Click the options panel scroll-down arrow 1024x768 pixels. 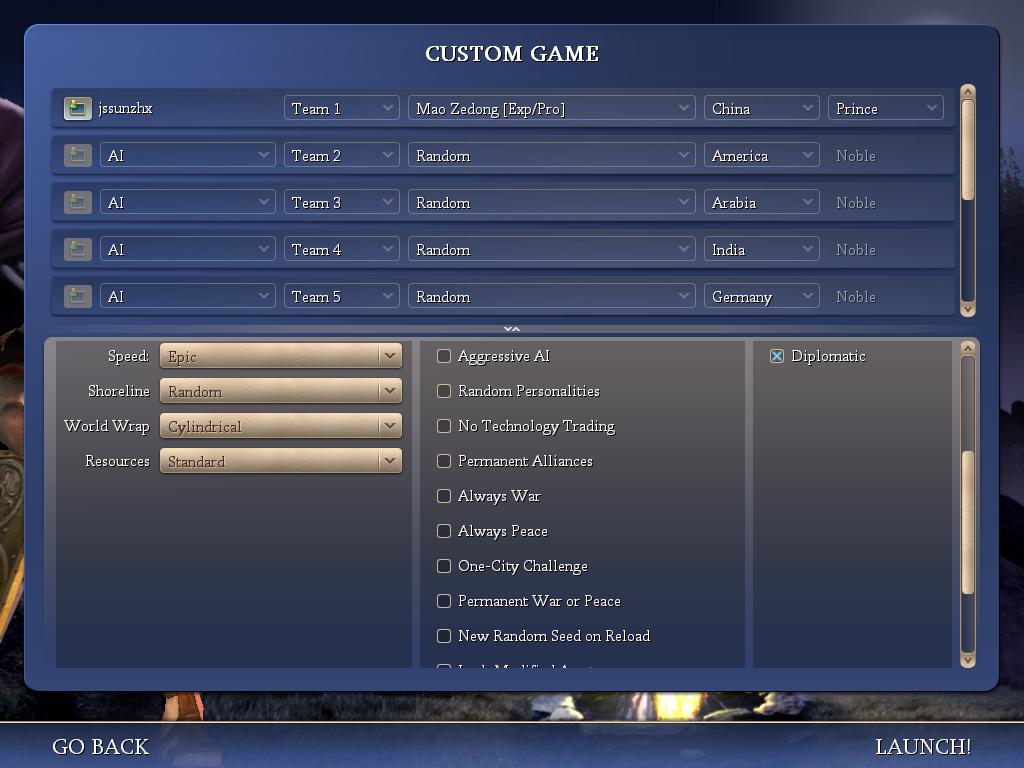click(968, 660)
